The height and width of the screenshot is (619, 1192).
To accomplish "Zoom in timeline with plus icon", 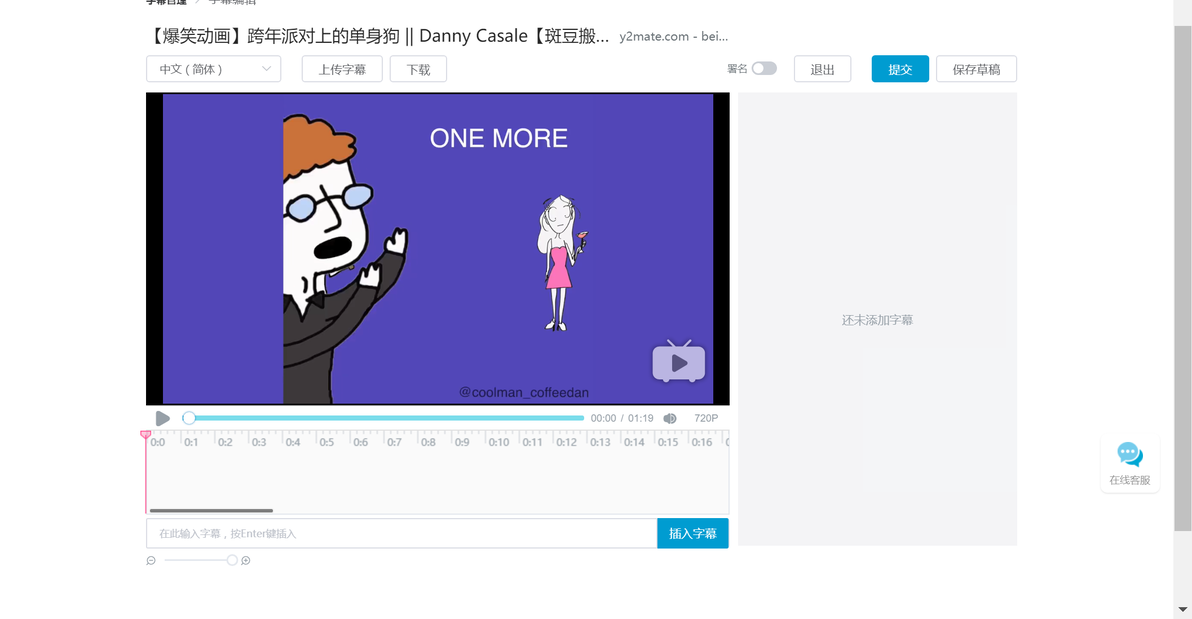I will (x=246, y=560).
